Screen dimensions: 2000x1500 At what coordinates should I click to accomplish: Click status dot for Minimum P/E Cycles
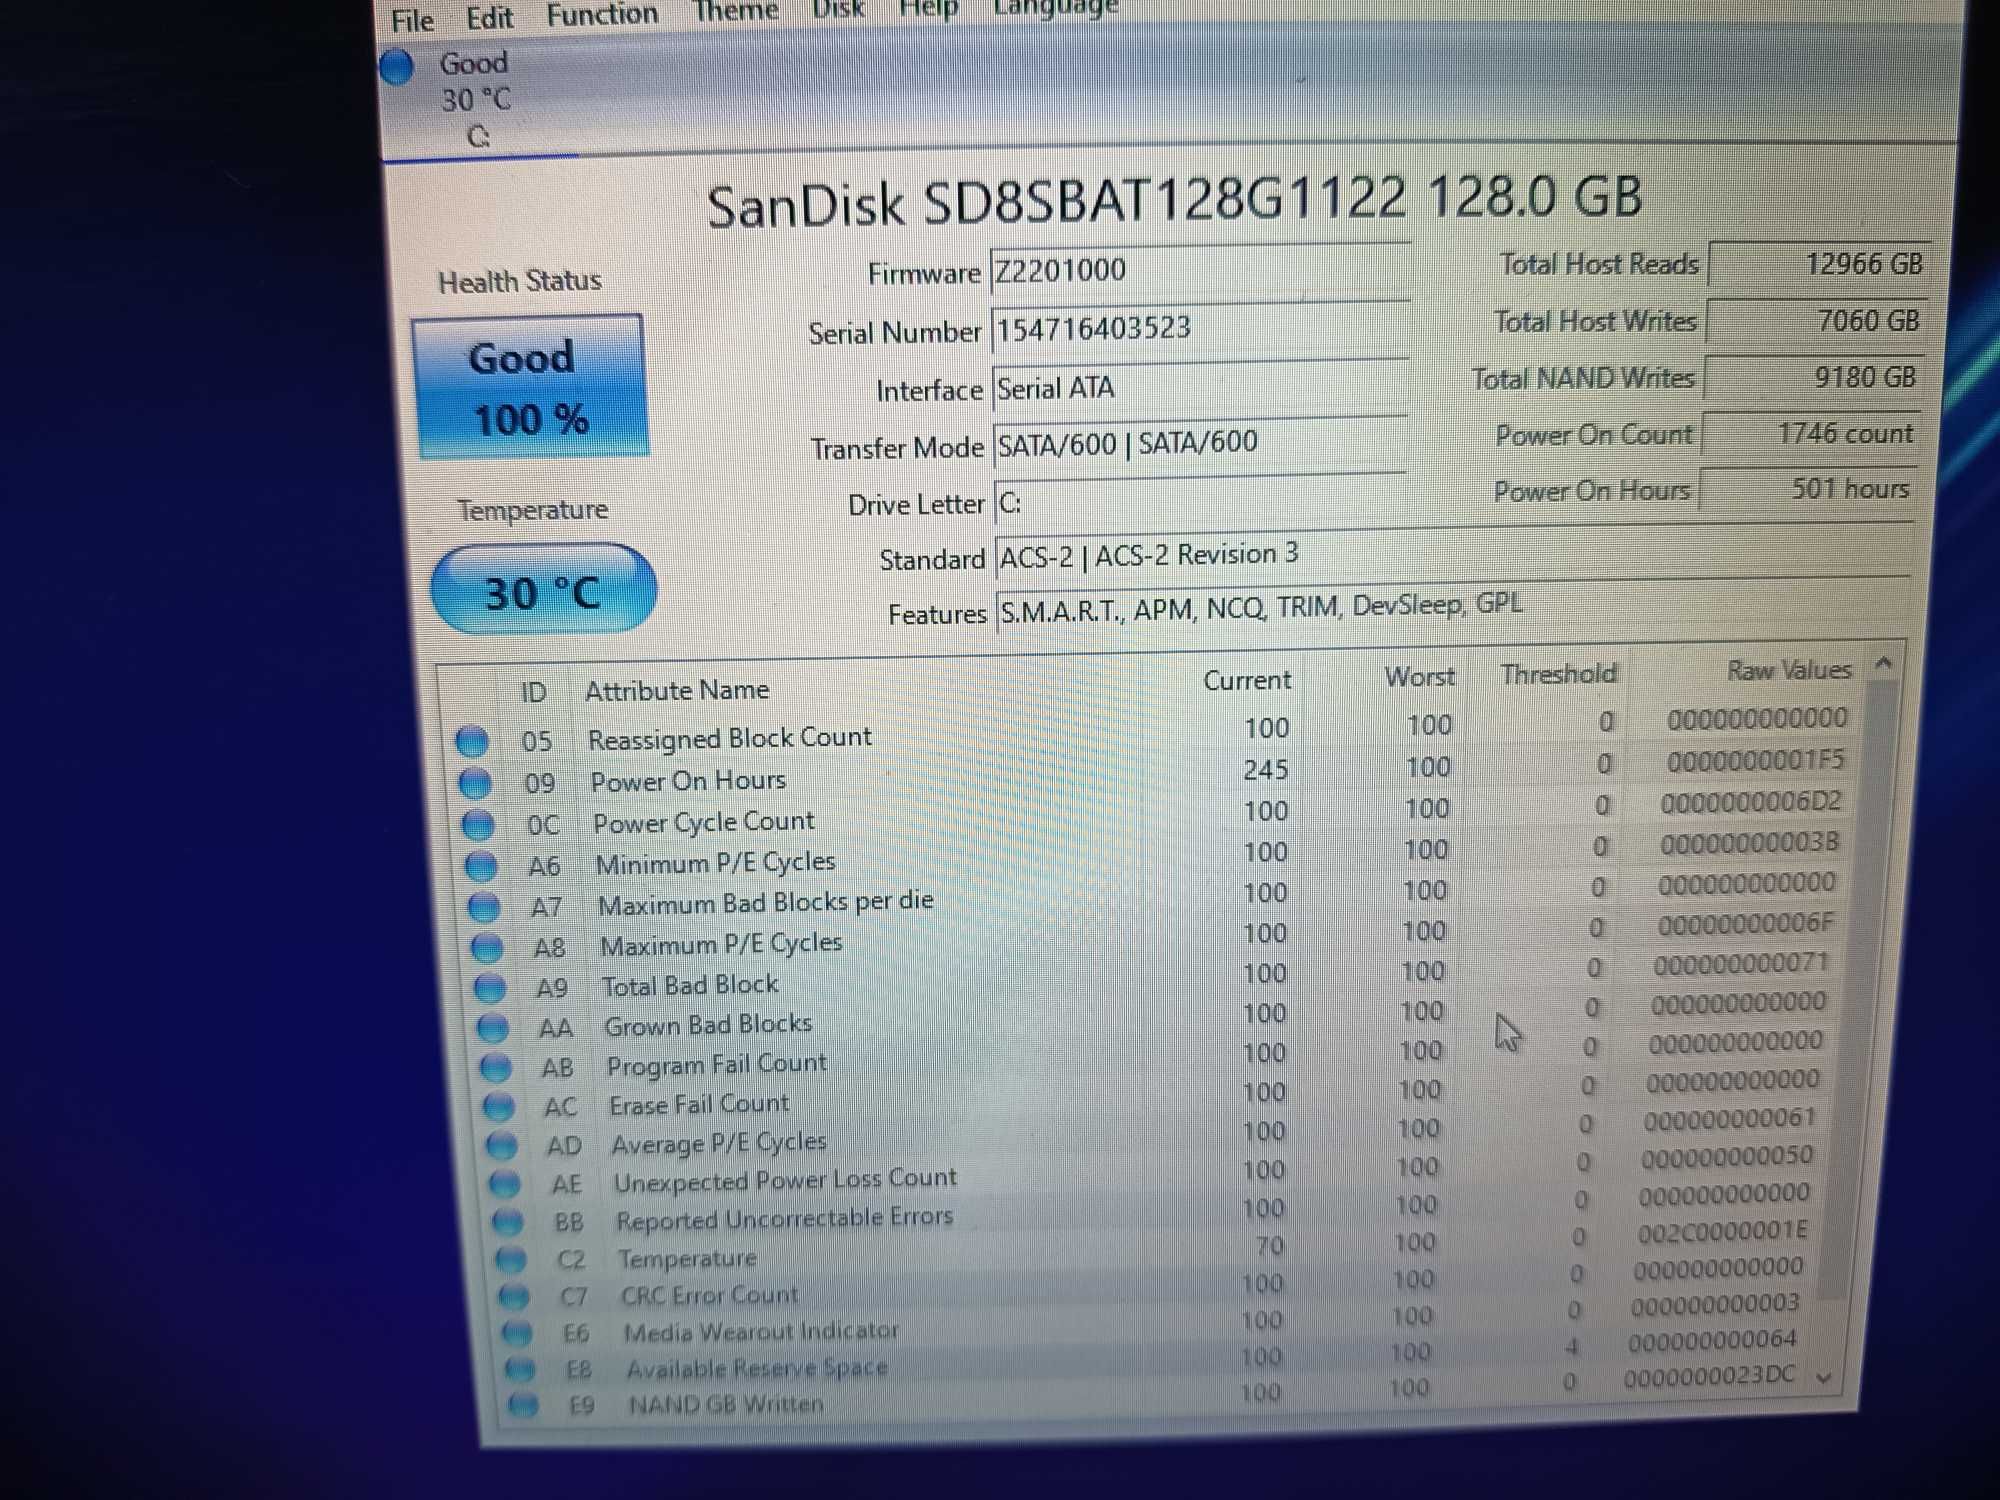click(481, 866)
